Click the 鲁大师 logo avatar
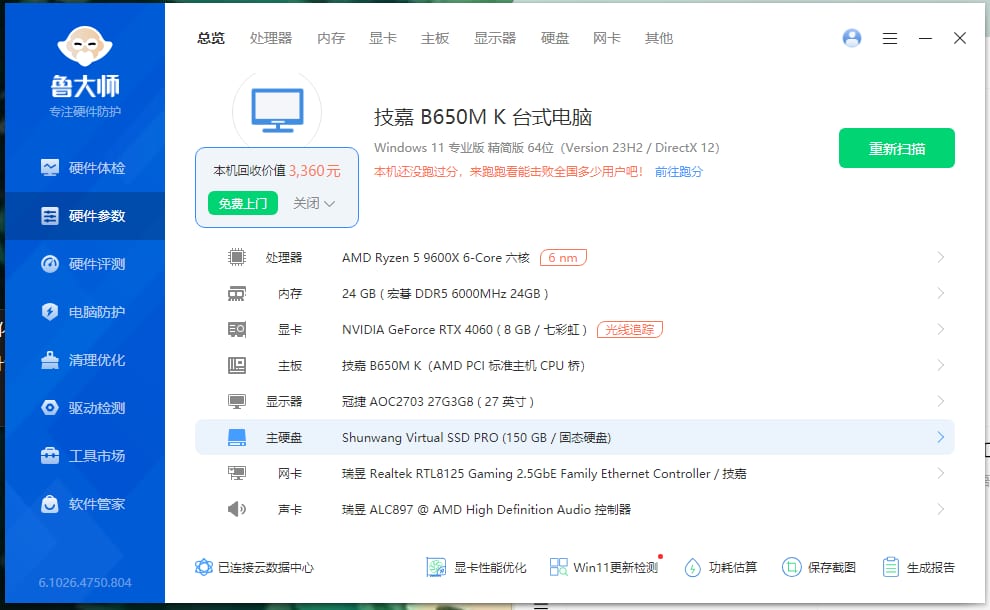Screen dimensions: 990x610 click(x=85, y=46)
